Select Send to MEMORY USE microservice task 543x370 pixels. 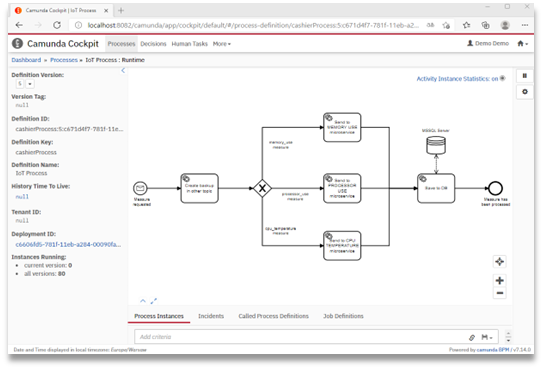[x=342, y=127]
